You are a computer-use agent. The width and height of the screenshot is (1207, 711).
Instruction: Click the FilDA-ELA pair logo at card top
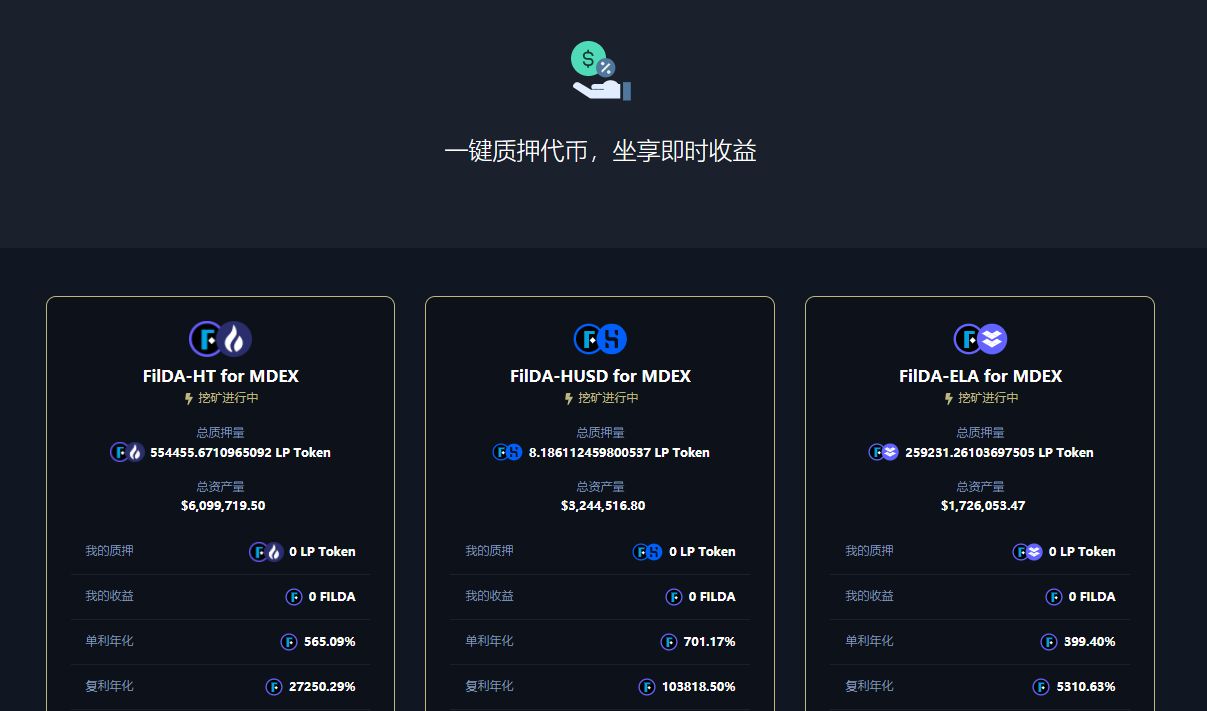coord(980,339)
